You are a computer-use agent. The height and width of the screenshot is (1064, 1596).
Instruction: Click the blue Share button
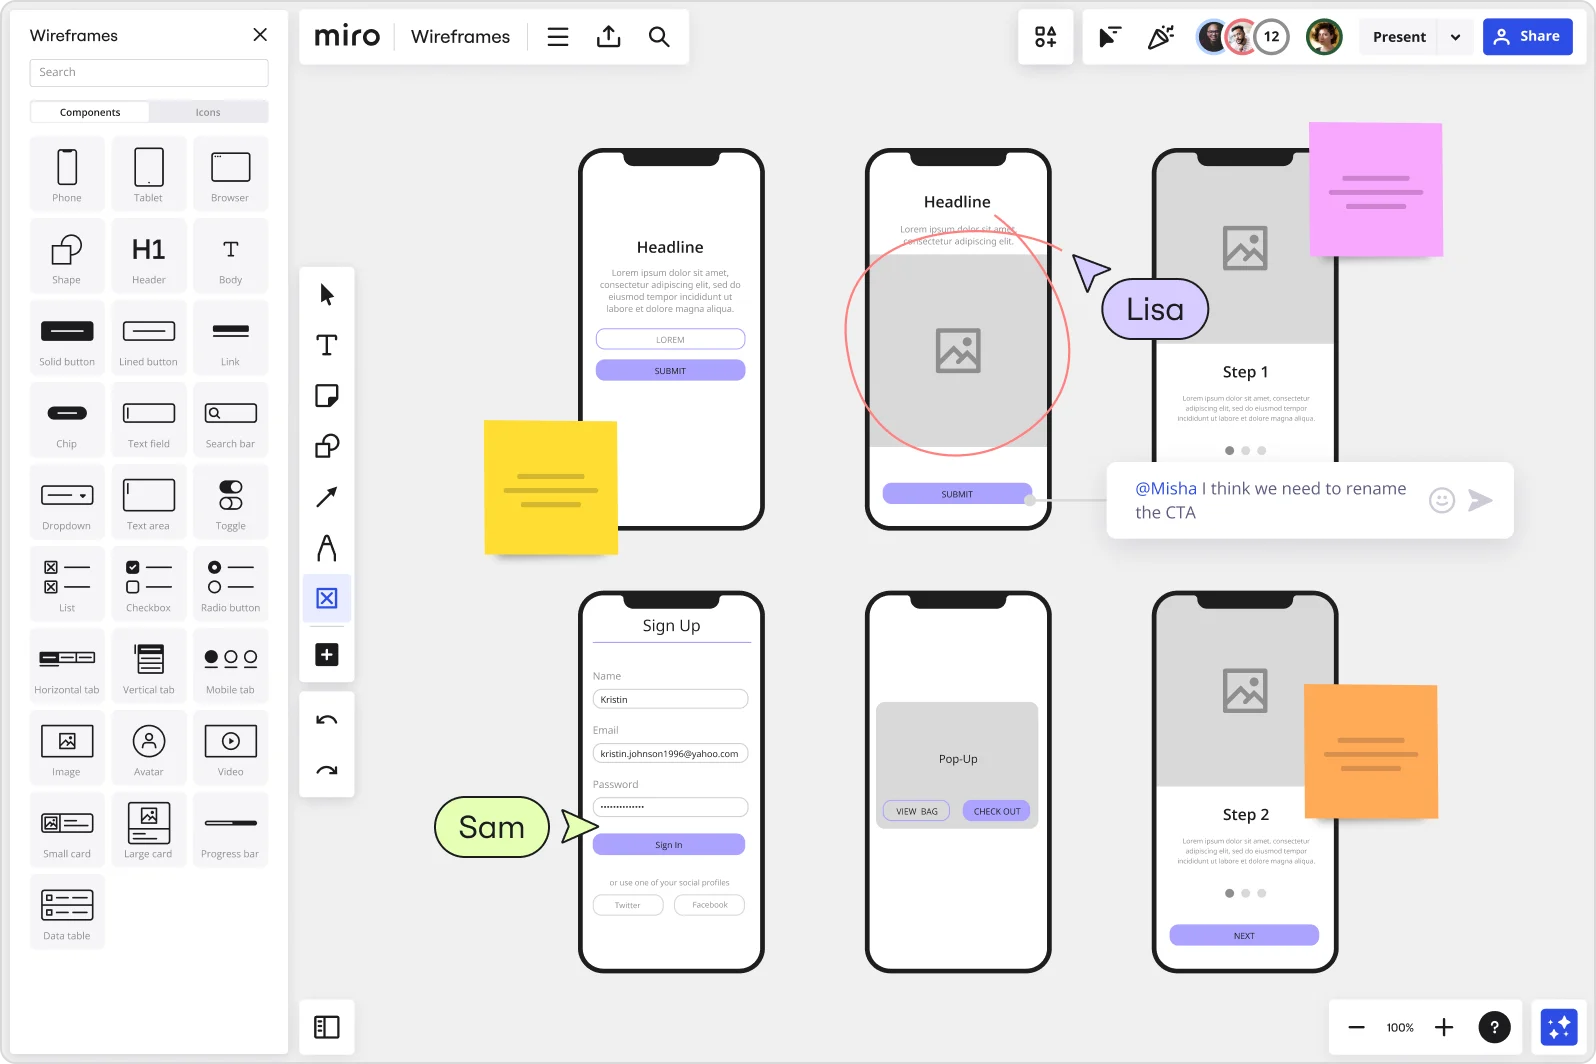click(1527, 37)
